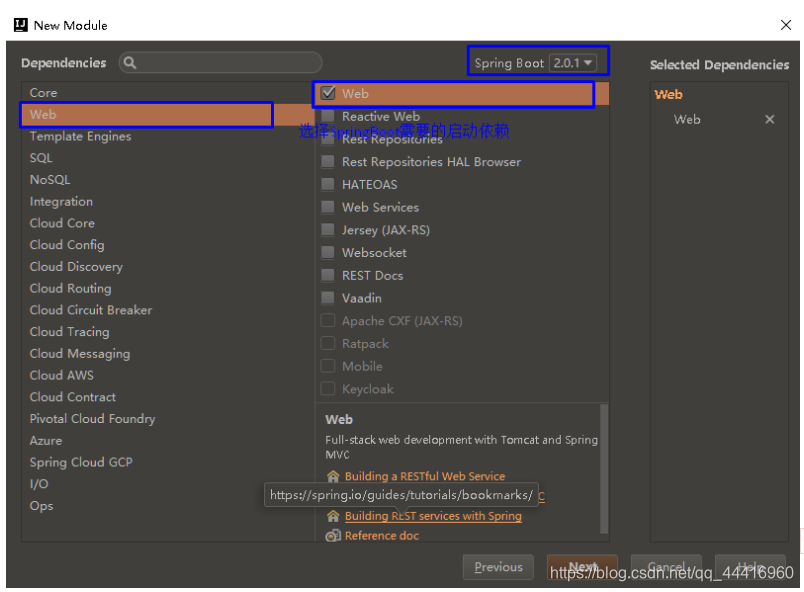Image resolution: width=804 pixels, height=592 pixels.
Task: Open the Reference doc link
Action: tap(381, 536)
